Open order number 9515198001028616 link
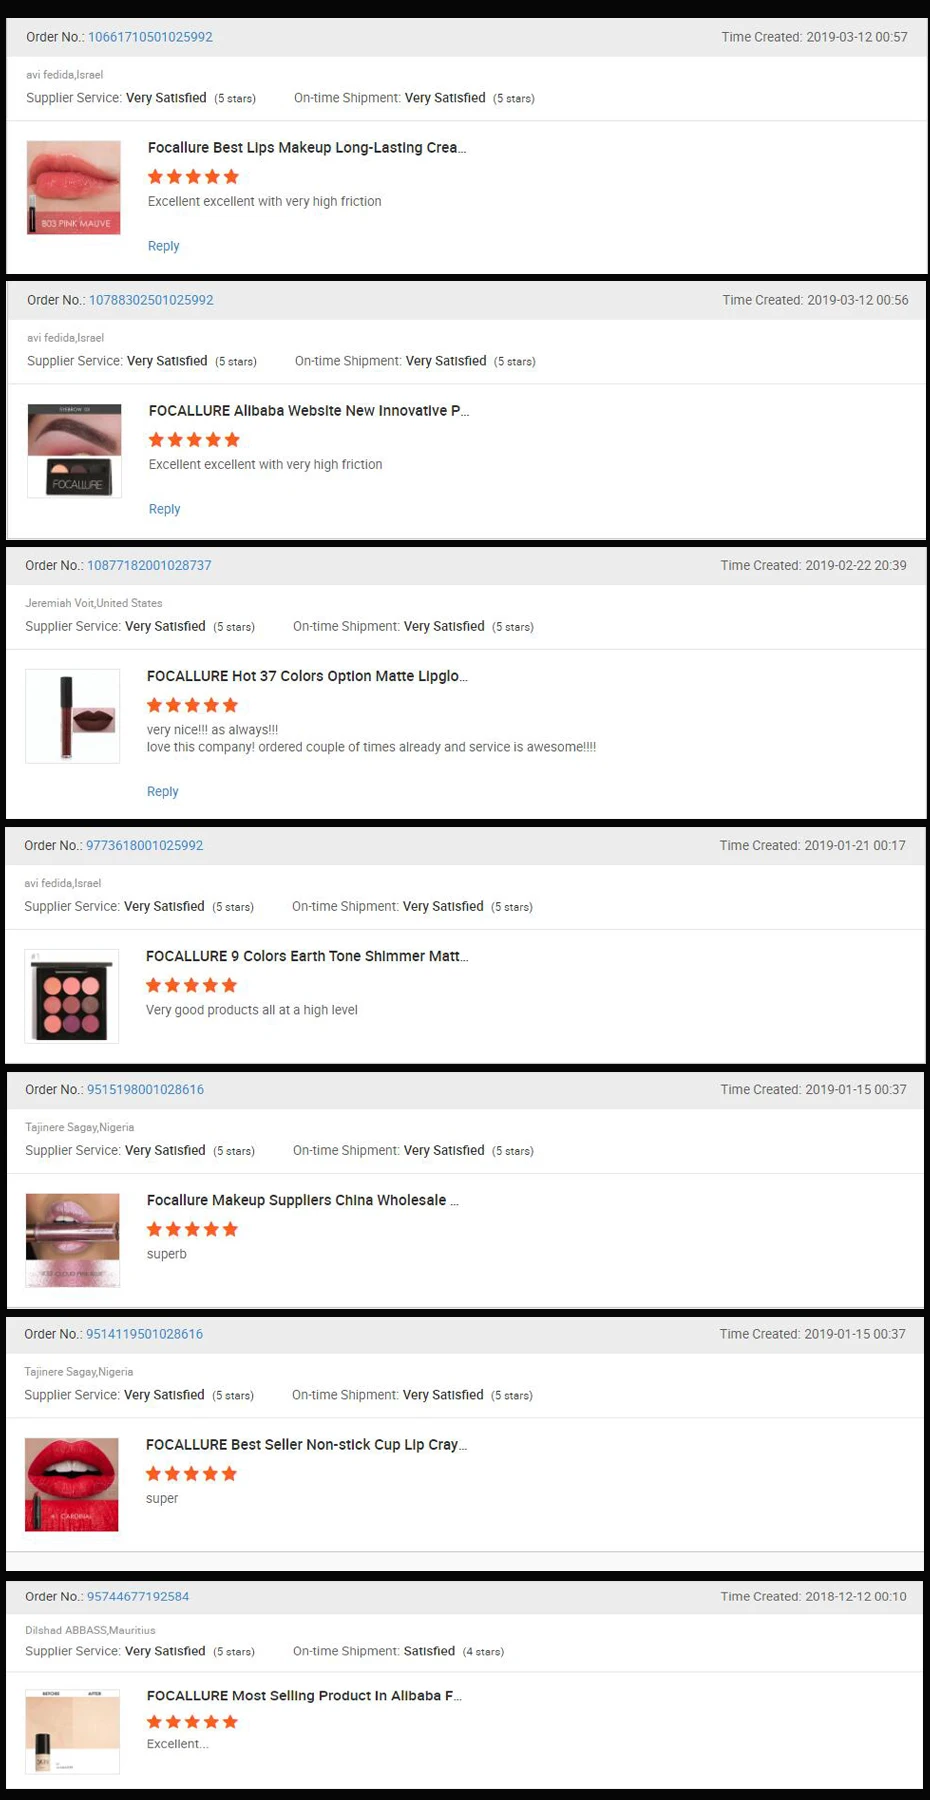 [145, 1089]
